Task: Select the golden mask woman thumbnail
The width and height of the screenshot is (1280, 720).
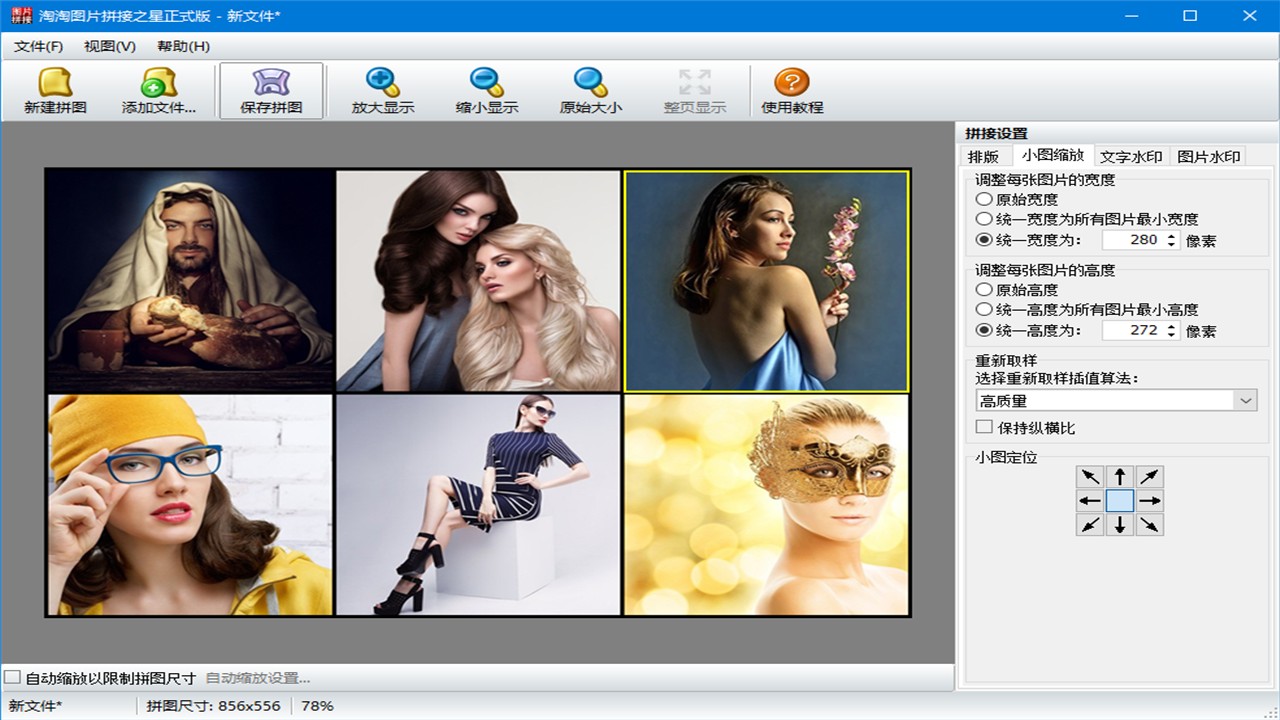Action: (x=766, y=504)
